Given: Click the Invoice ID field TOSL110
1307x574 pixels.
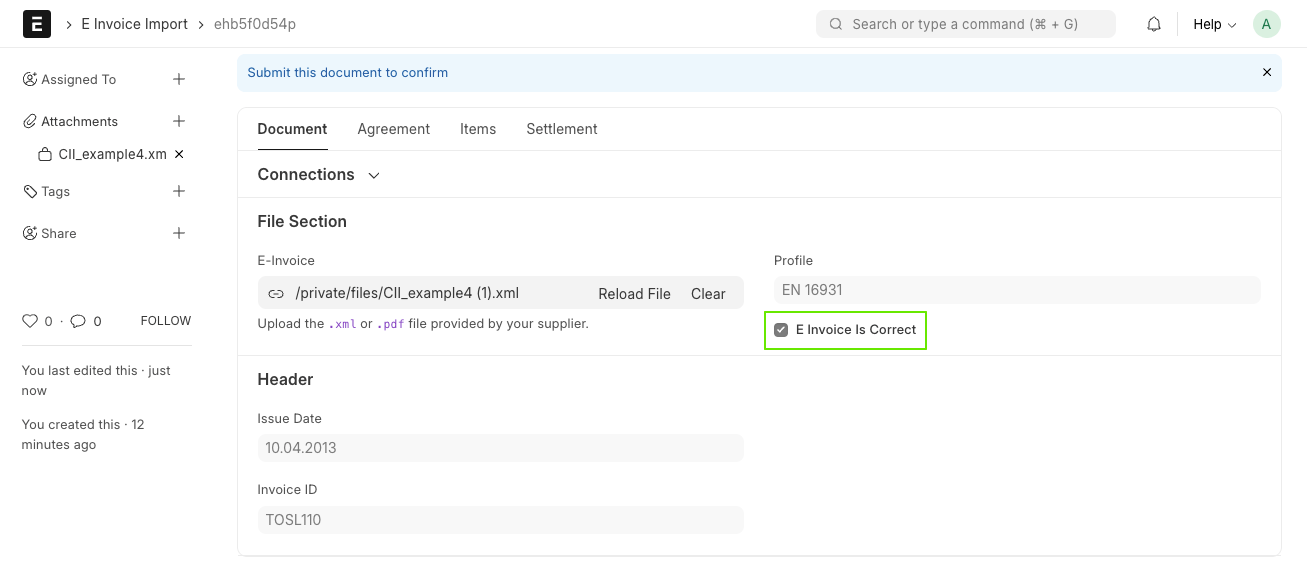Looking at the screenshot, I should coord(500,520).
